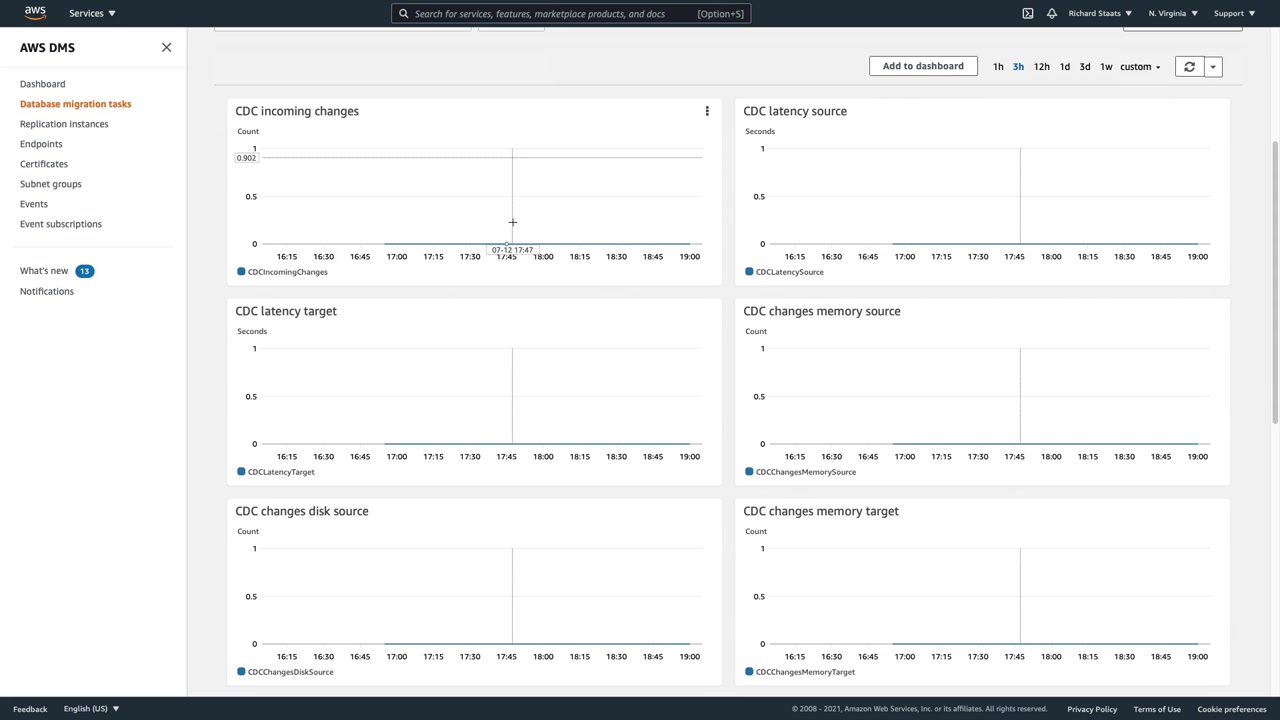This screenshot has width=1280, height=720.
Task: Click the services search input field
Action: (x=570, y=14)
